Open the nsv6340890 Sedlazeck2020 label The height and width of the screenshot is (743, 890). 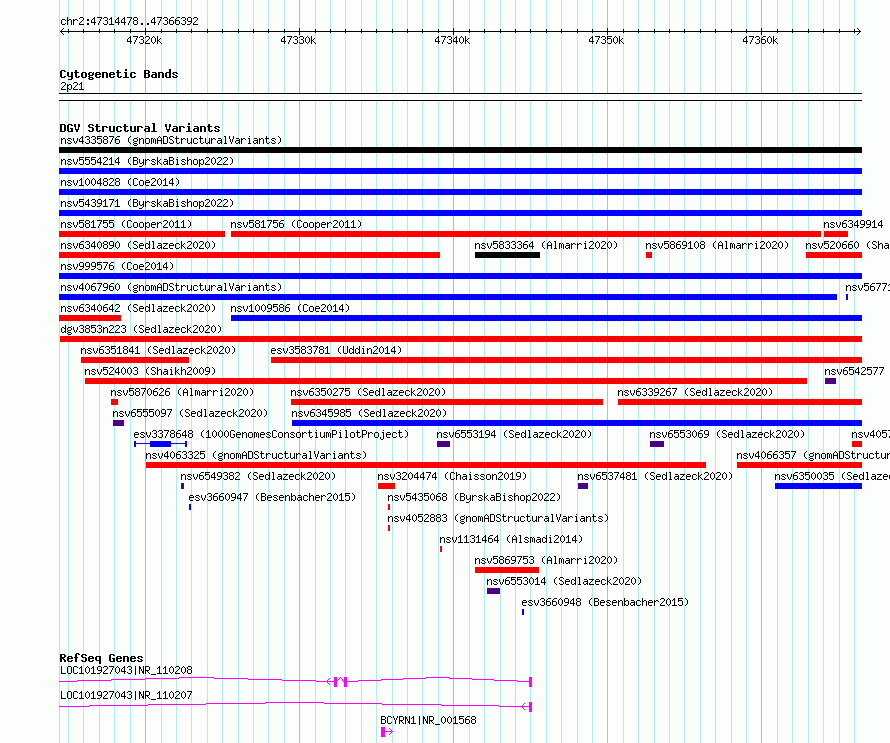pyautogui.click(x=138, y=245)
